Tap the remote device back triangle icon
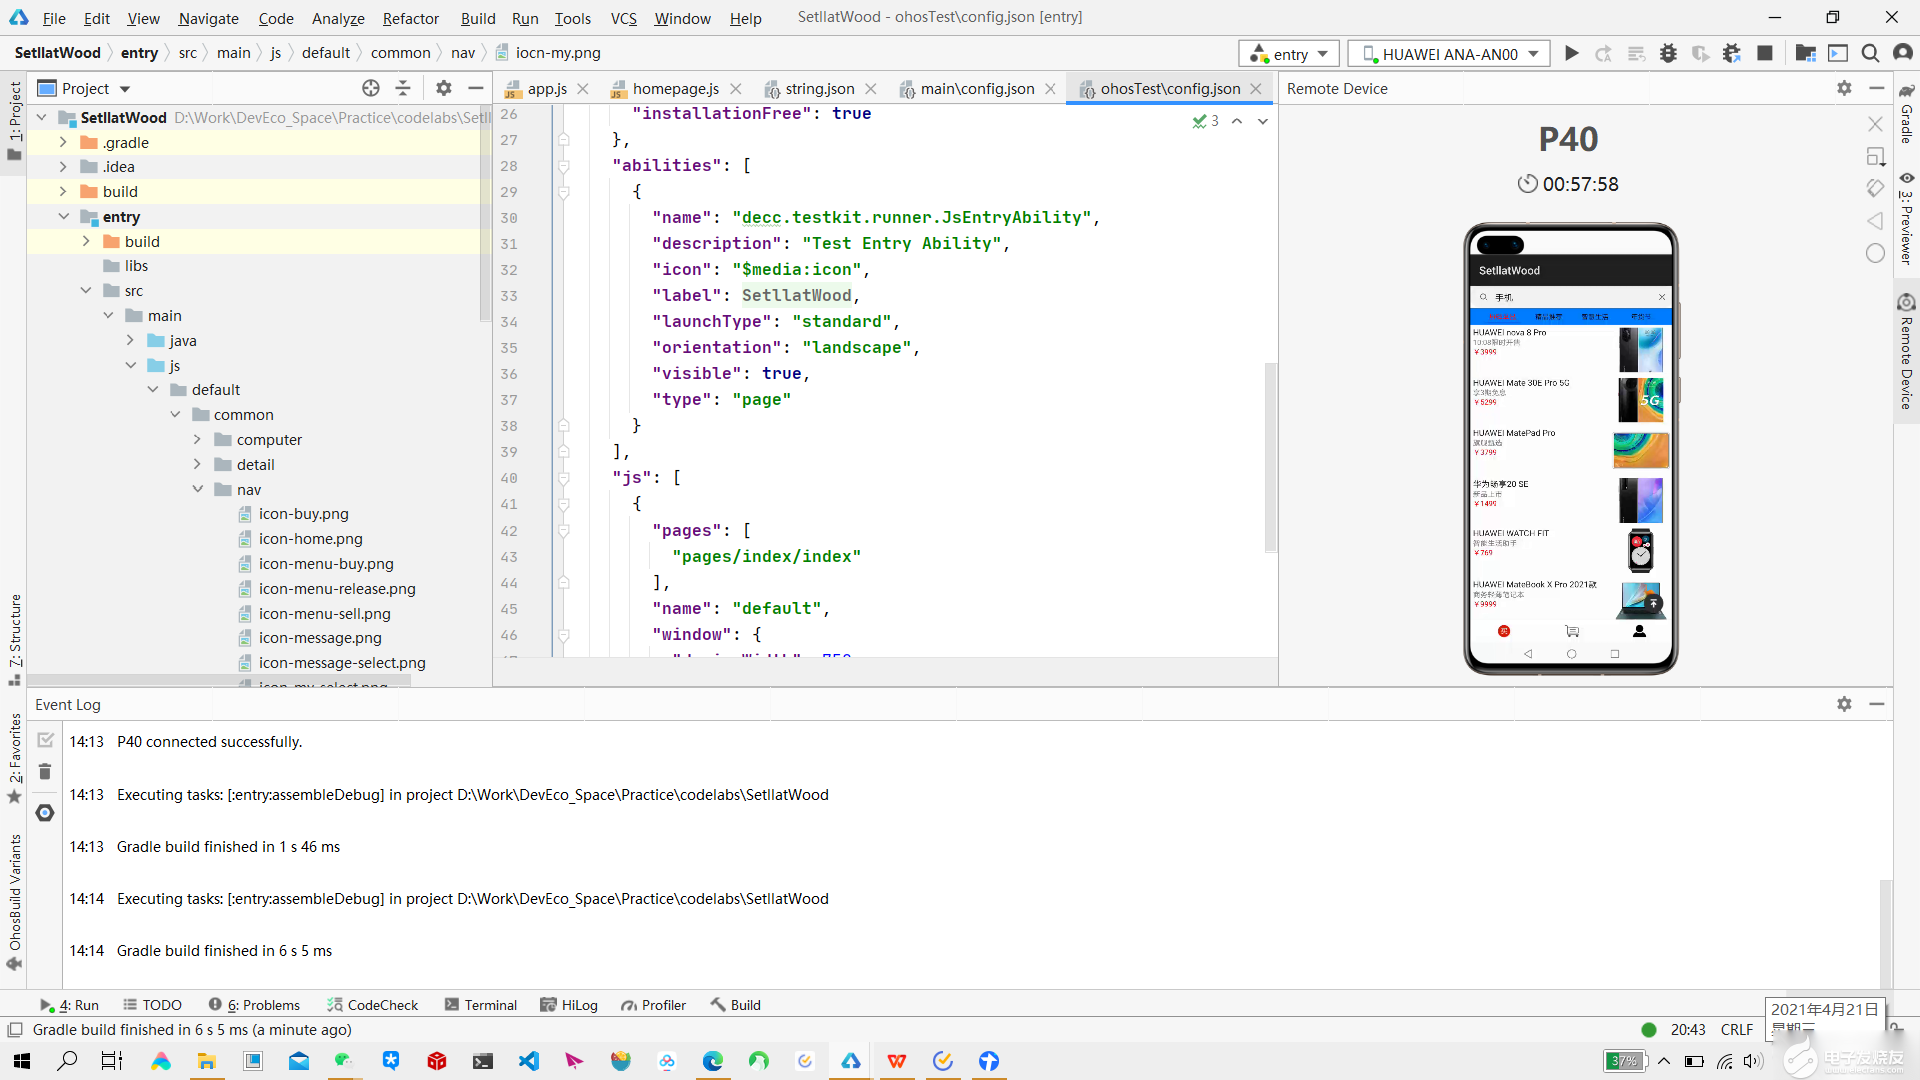 click(1875, 221)
